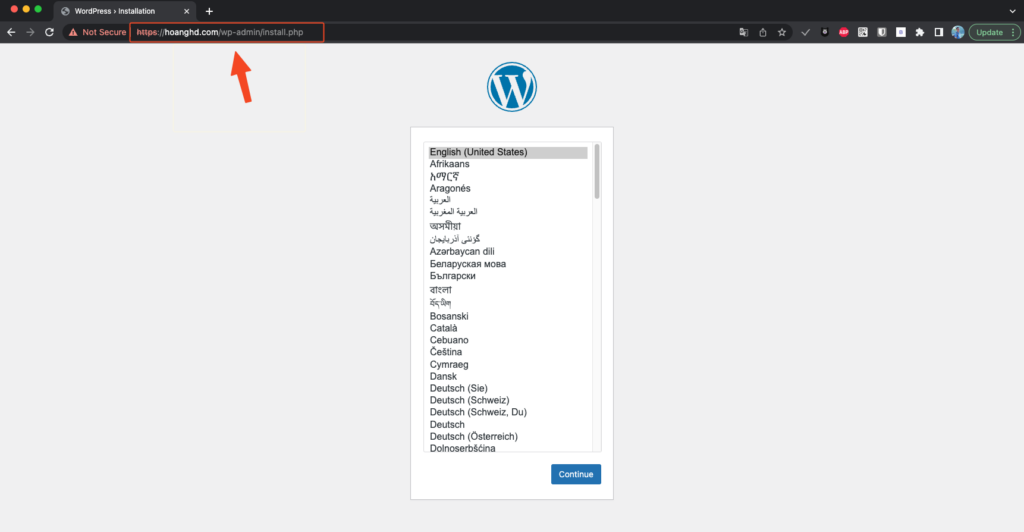Reload the page with the refresh icon

pos(49,32)
